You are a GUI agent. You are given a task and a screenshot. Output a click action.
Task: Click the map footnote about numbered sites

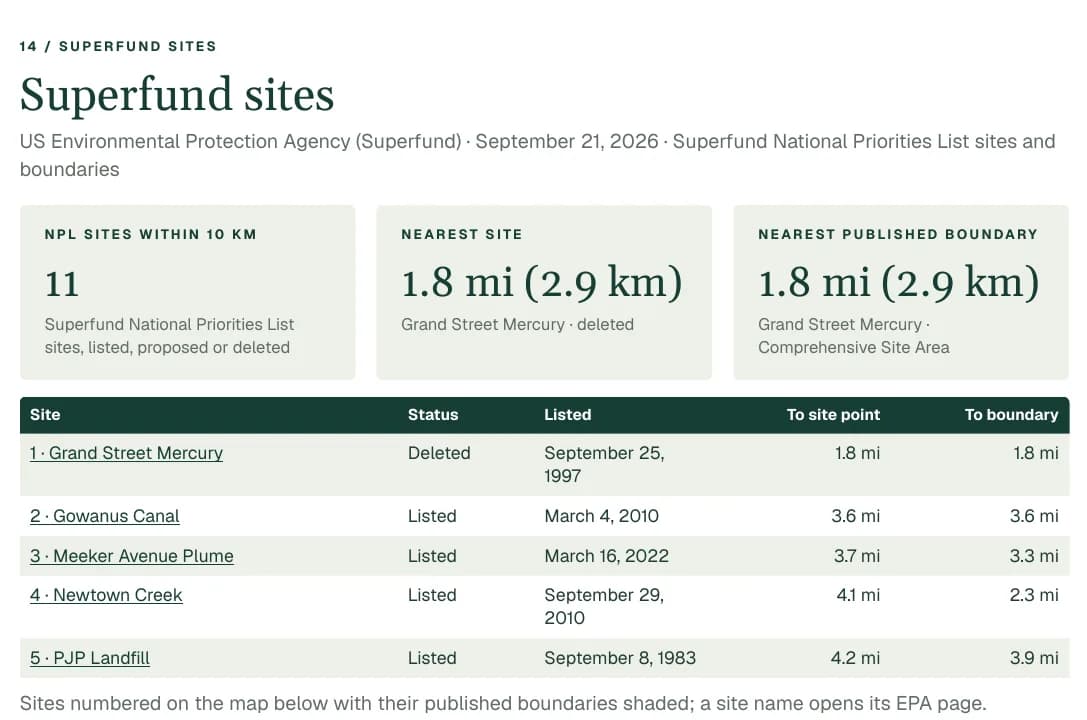point(503,703)
